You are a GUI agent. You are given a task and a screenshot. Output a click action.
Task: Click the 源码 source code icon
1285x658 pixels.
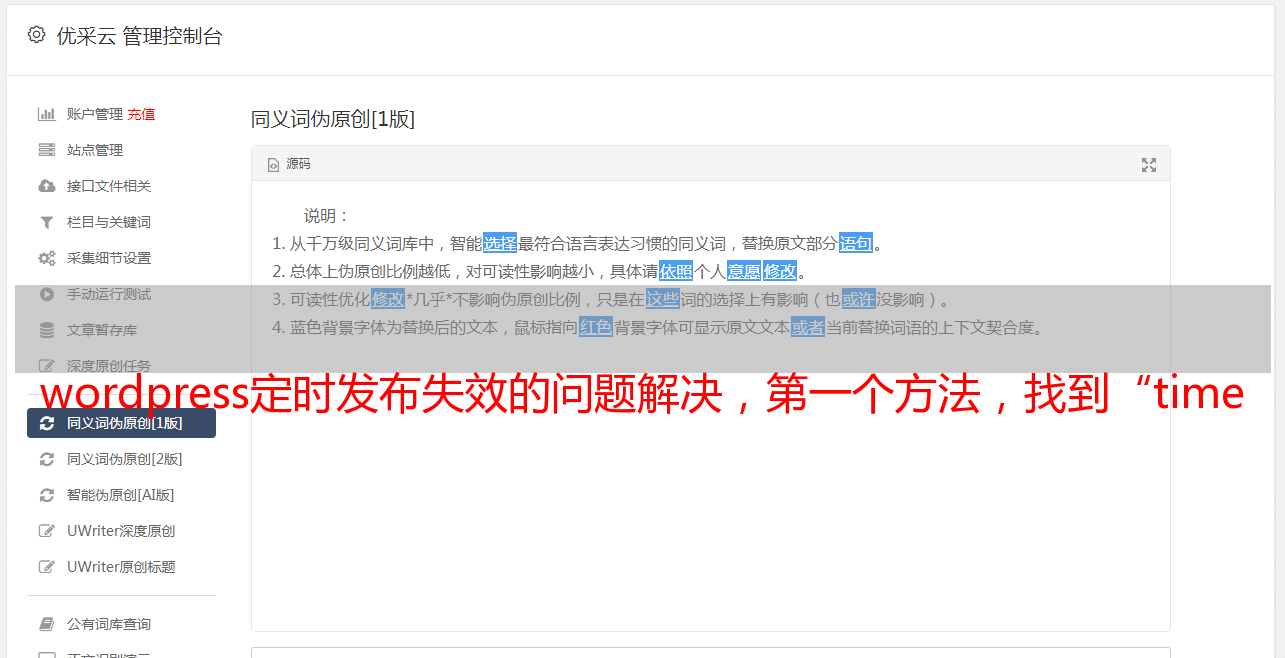(273, 164)
